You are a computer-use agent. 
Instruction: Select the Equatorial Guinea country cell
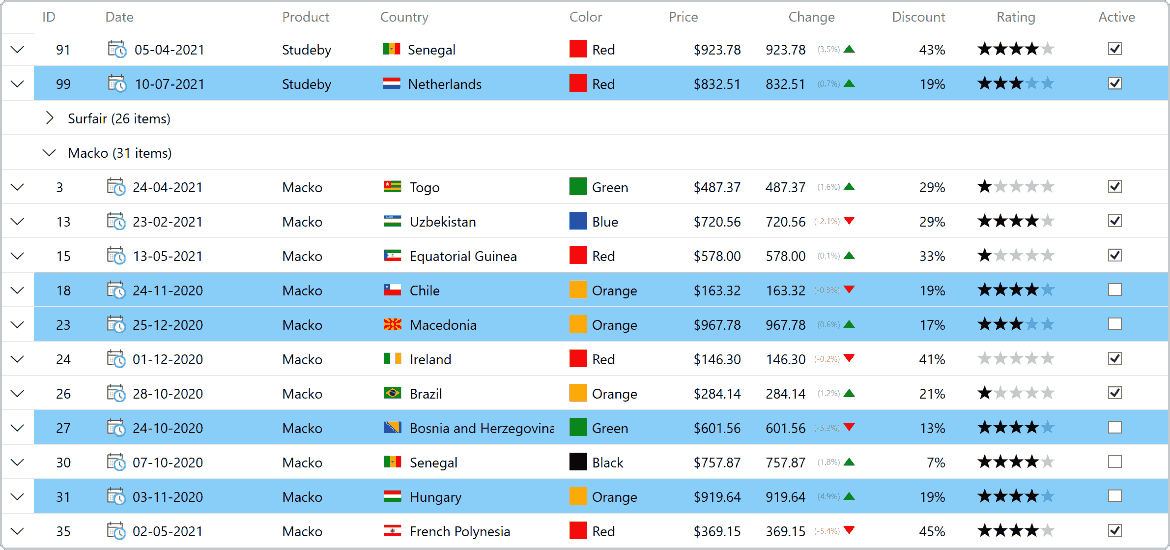tap(467, 256)
